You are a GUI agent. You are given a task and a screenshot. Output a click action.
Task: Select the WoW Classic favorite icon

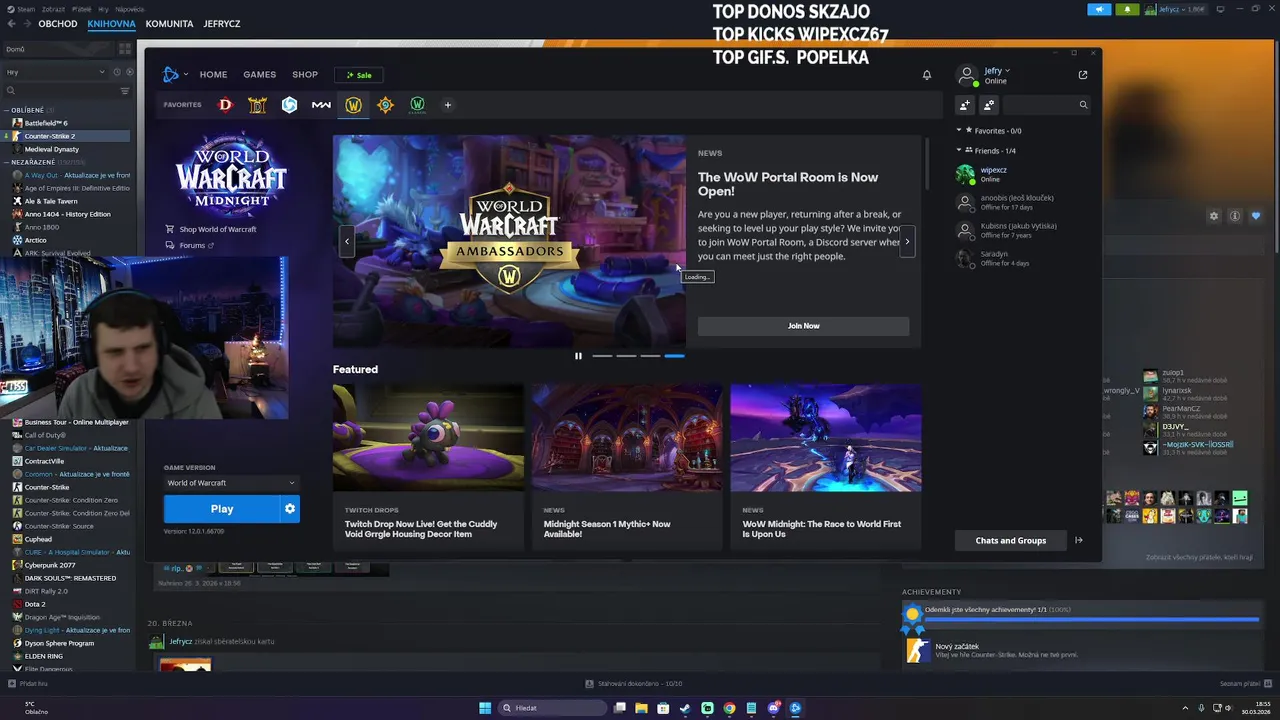click(x=417, y=105)
